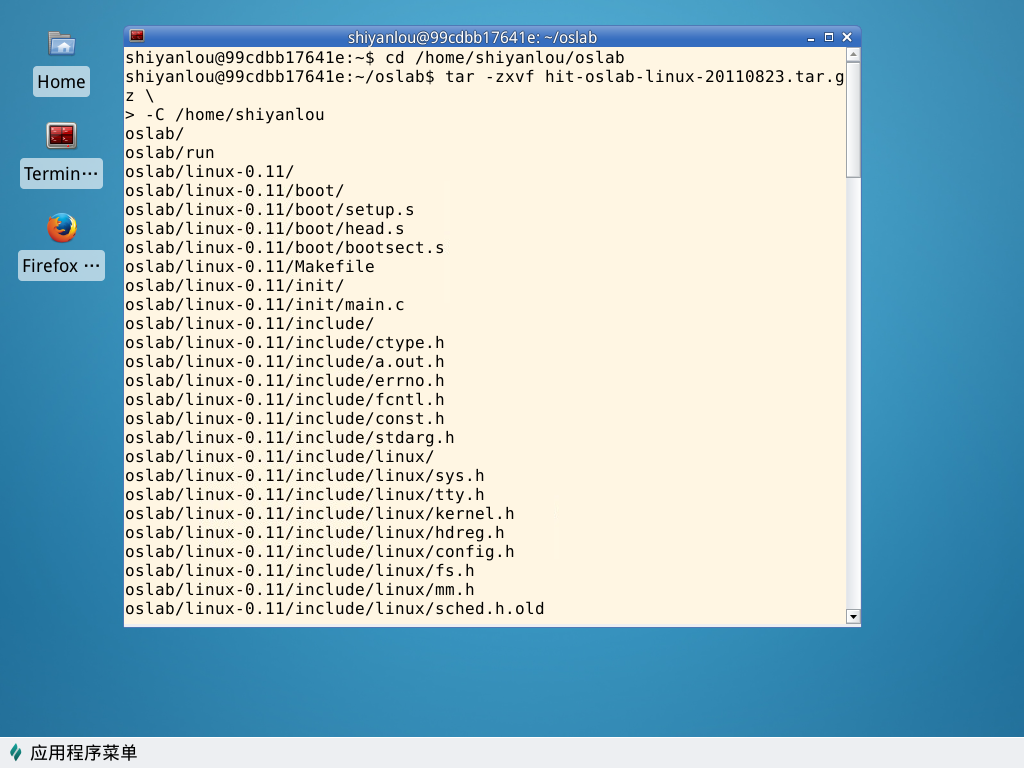Click the terminal window menu icon in title bar

click(x=137, y=37)
